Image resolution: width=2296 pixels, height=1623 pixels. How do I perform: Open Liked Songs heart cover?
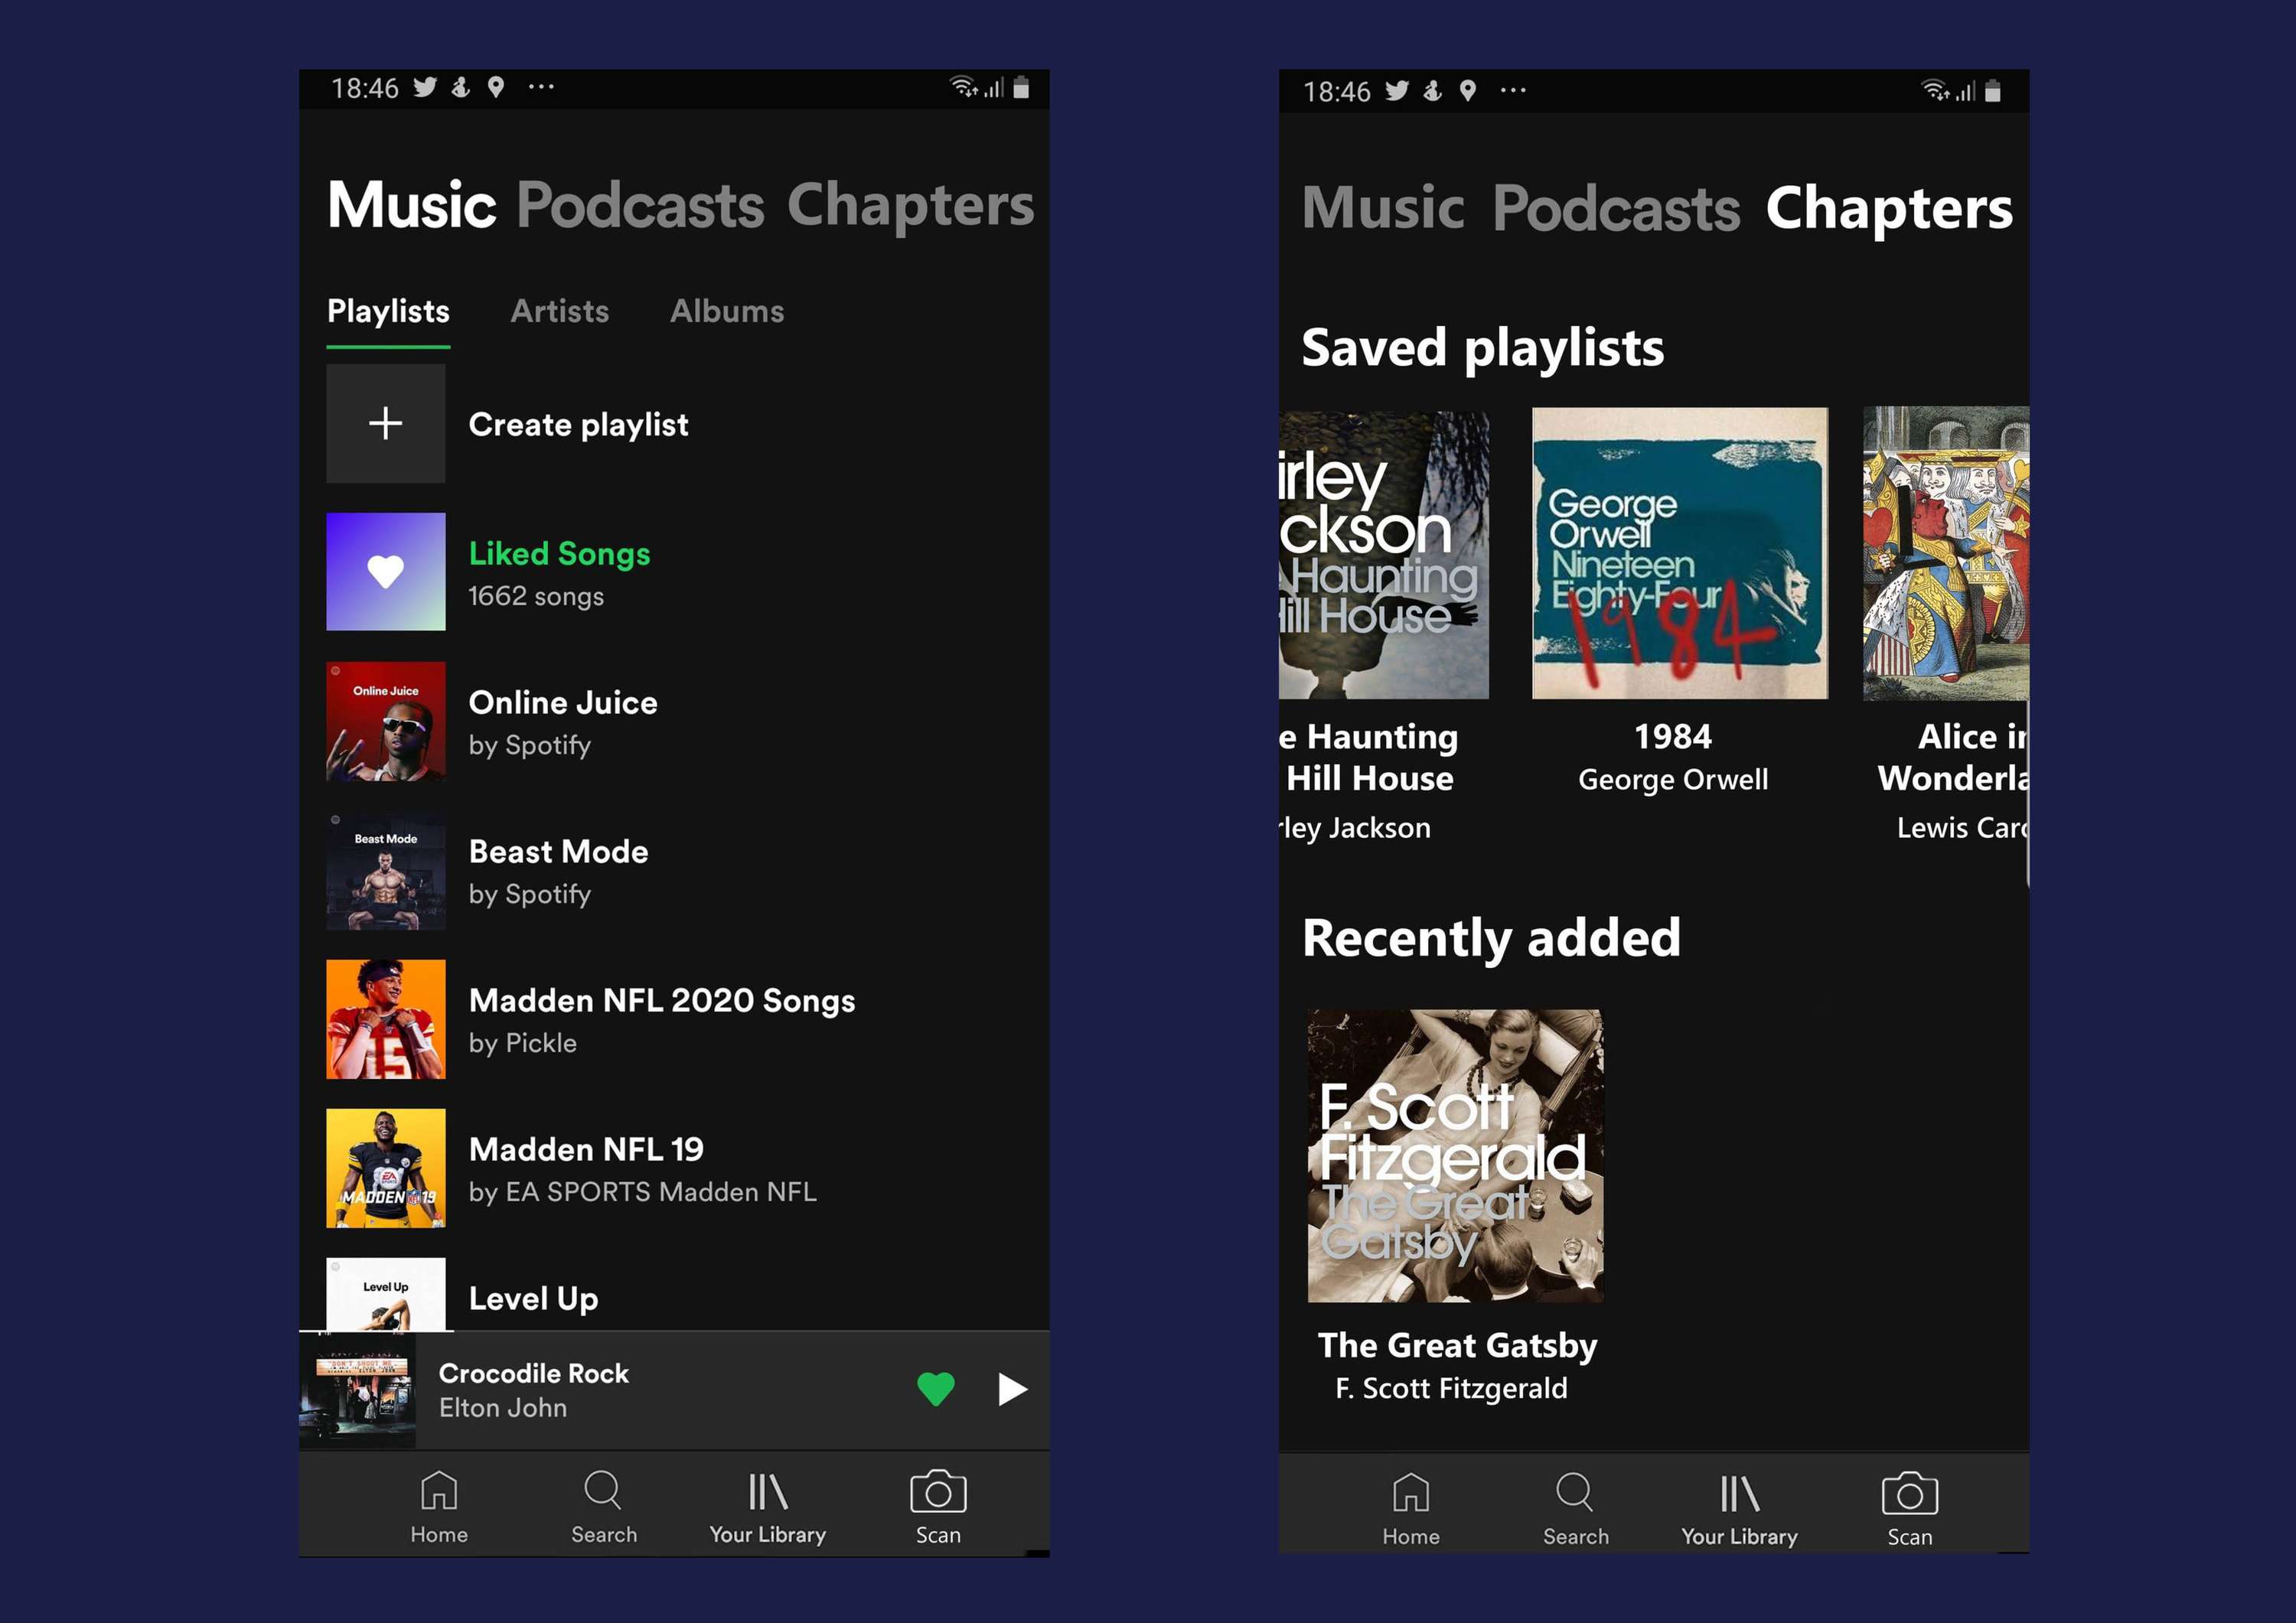(x=385, y=572)
